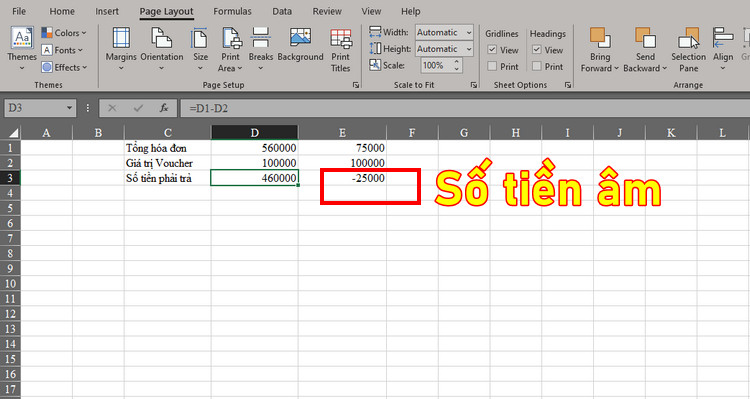Click the sheet Background image icon
The image size is (750, 399).
point(300,38)
